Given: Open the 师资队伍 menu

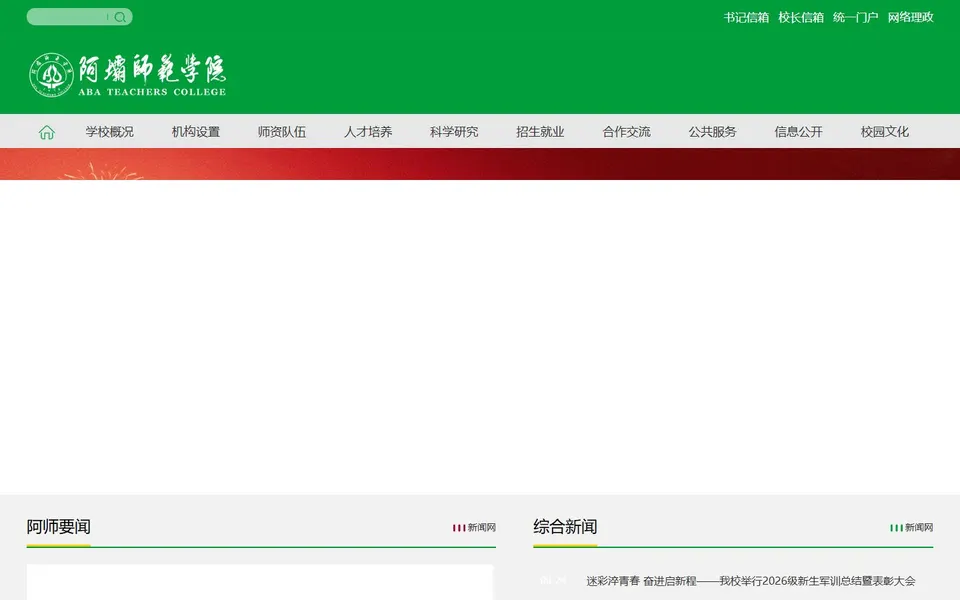Looking at the screenshot, I should tap(282, 132).
